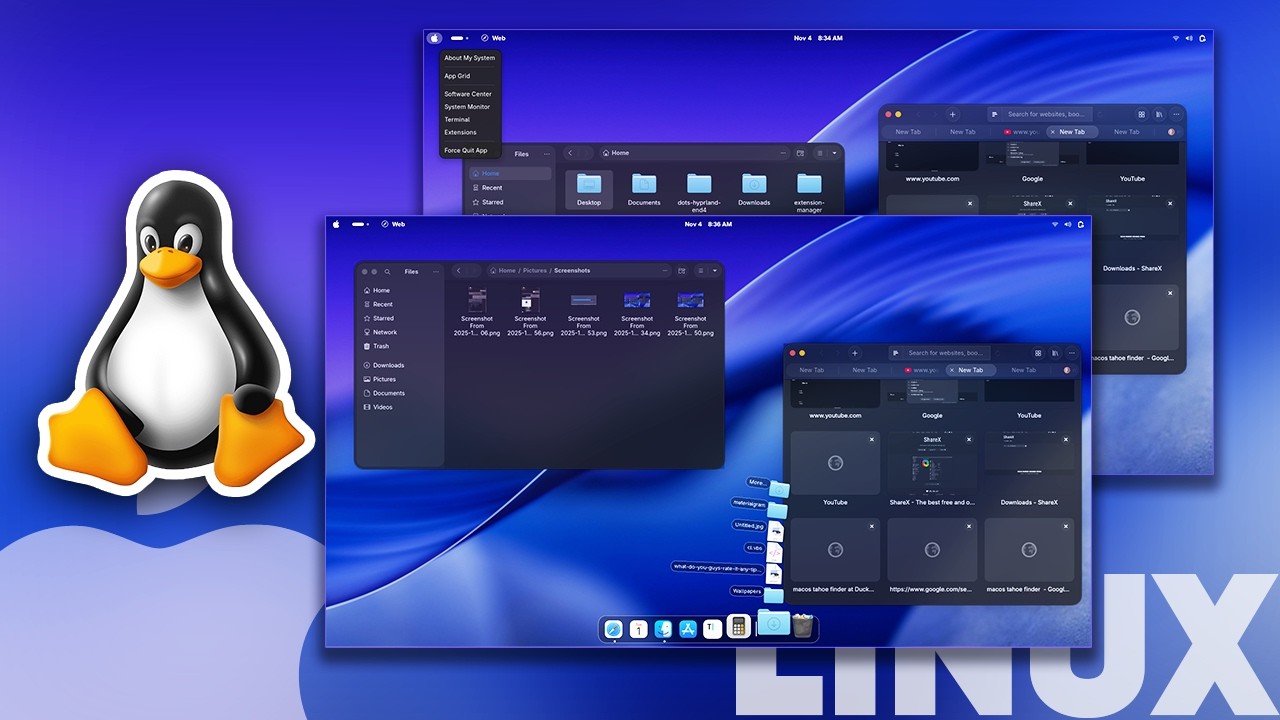Open tab overview grid in rear browser window
Screen dimensions: 1280x720
click(1141, 114)
